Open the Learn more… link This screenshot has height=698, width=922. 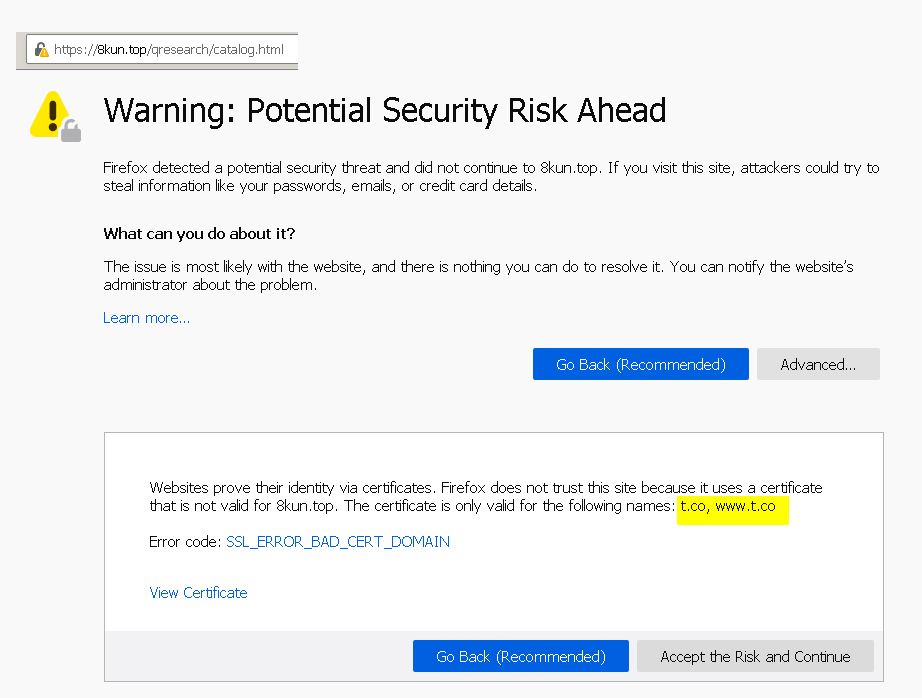point(146,318)
